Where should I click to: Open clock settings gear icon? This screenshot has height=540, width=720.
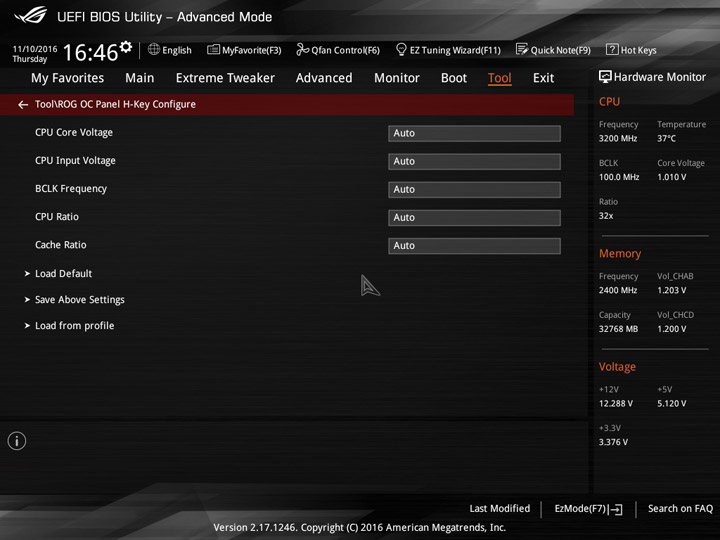(126, 47)
